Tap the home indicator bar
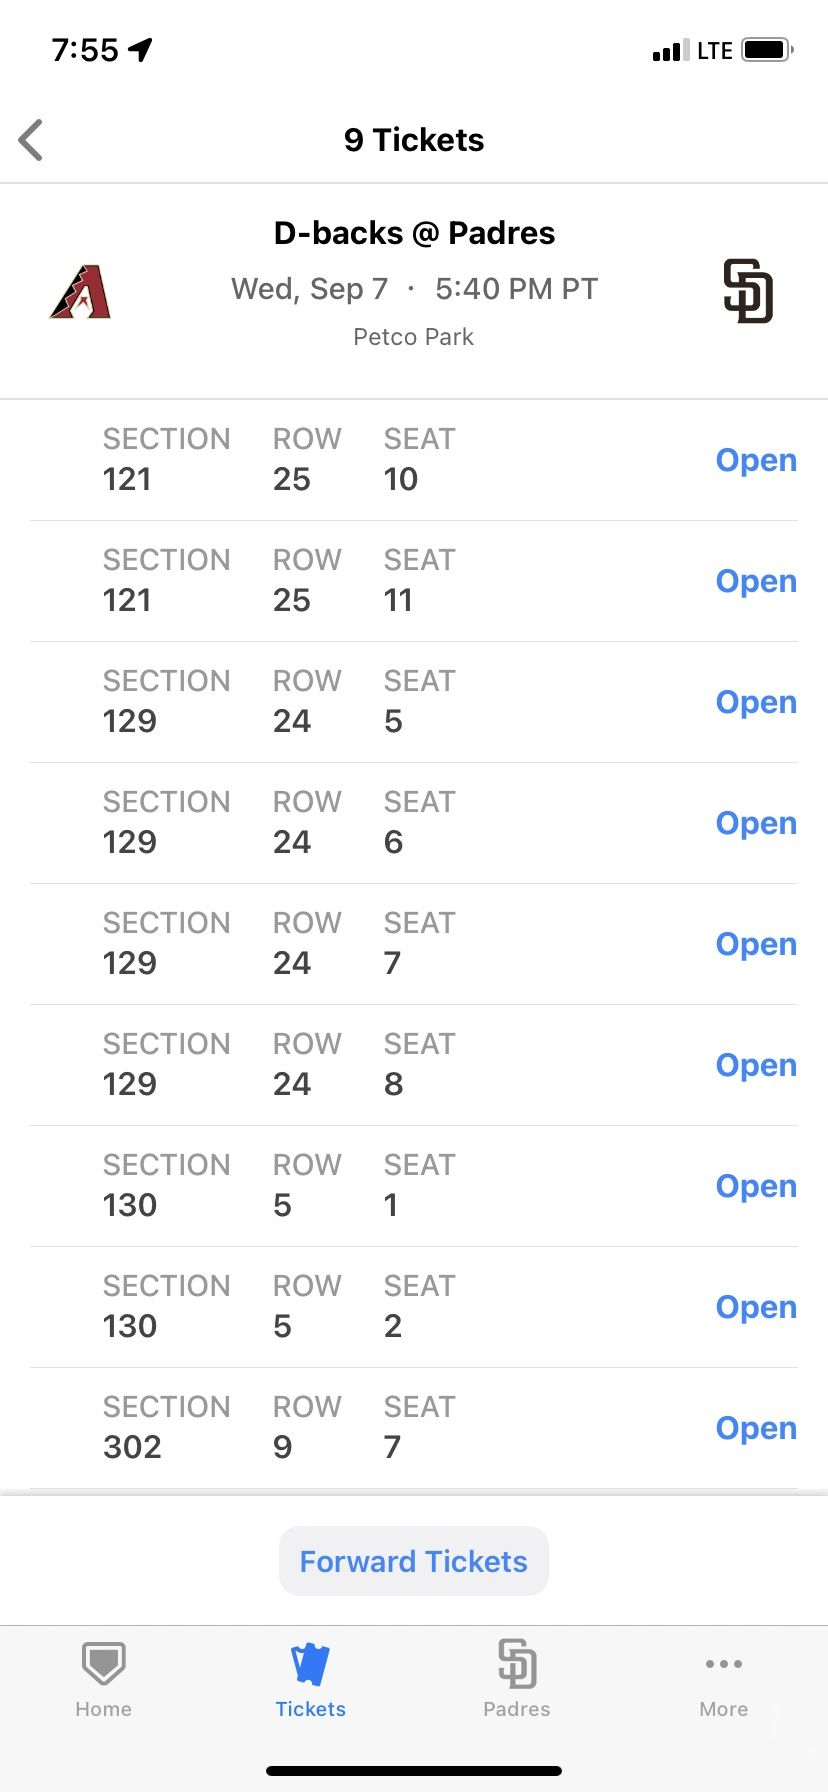The width and height of the screenshot is (828, 1792). tap(414, 1770)
